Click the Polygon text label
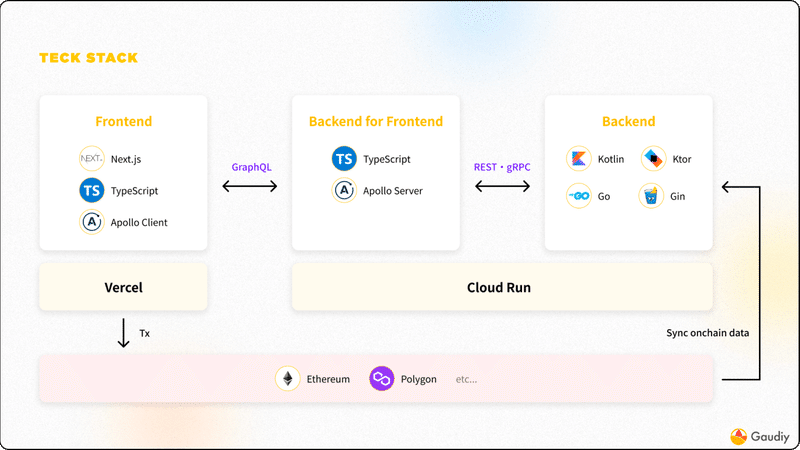The image size is (800, 450). tap(418, 379)
